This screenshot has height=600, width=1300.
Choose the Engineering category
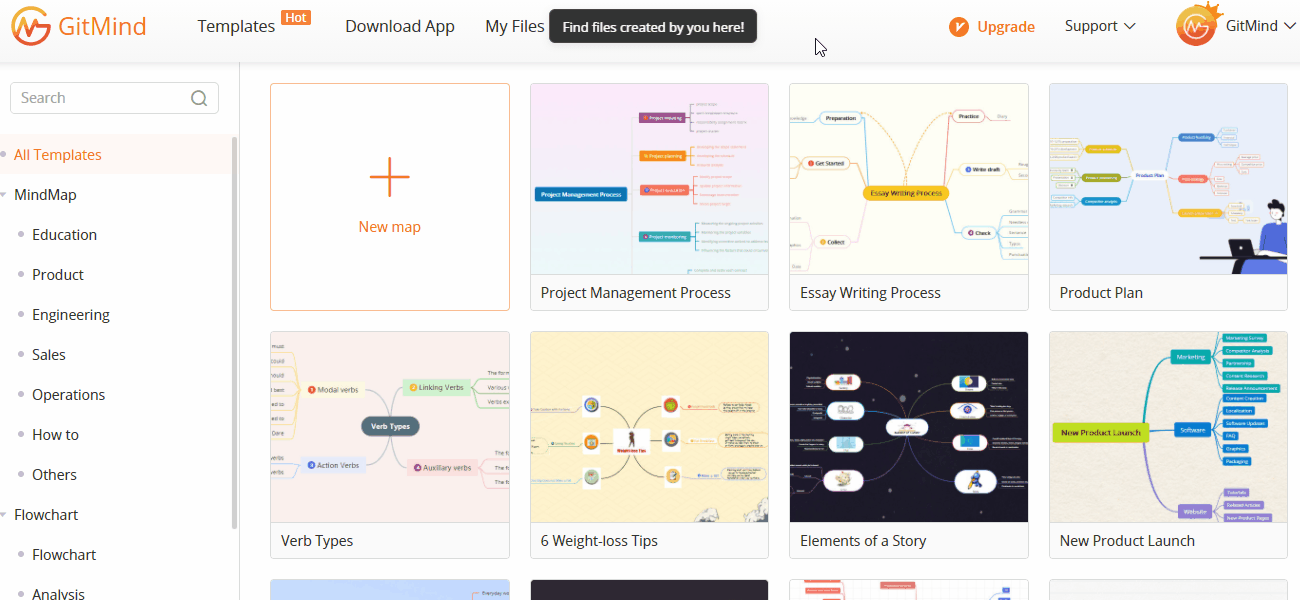coord(71,315)
